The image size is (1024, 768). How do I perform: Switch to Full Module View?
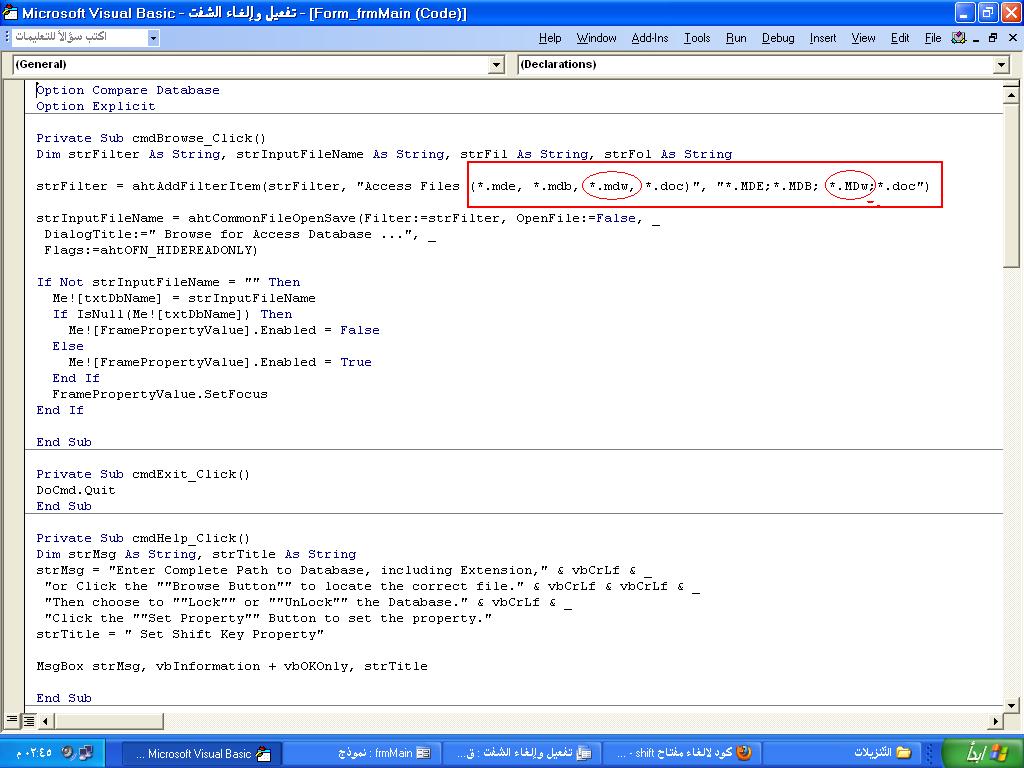29,721
